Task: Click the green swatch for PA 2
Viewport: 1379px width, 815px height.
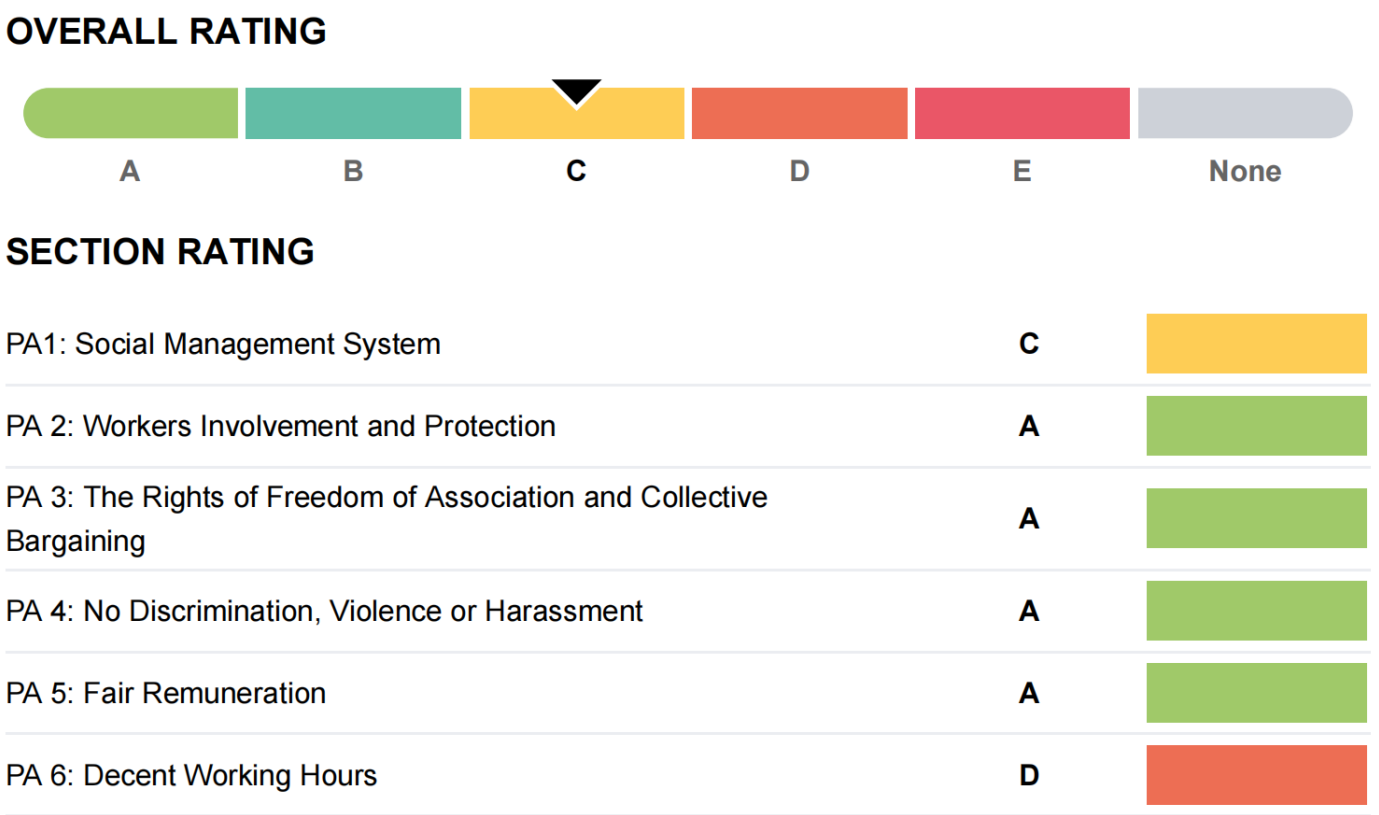Action: click(1256, 426)
